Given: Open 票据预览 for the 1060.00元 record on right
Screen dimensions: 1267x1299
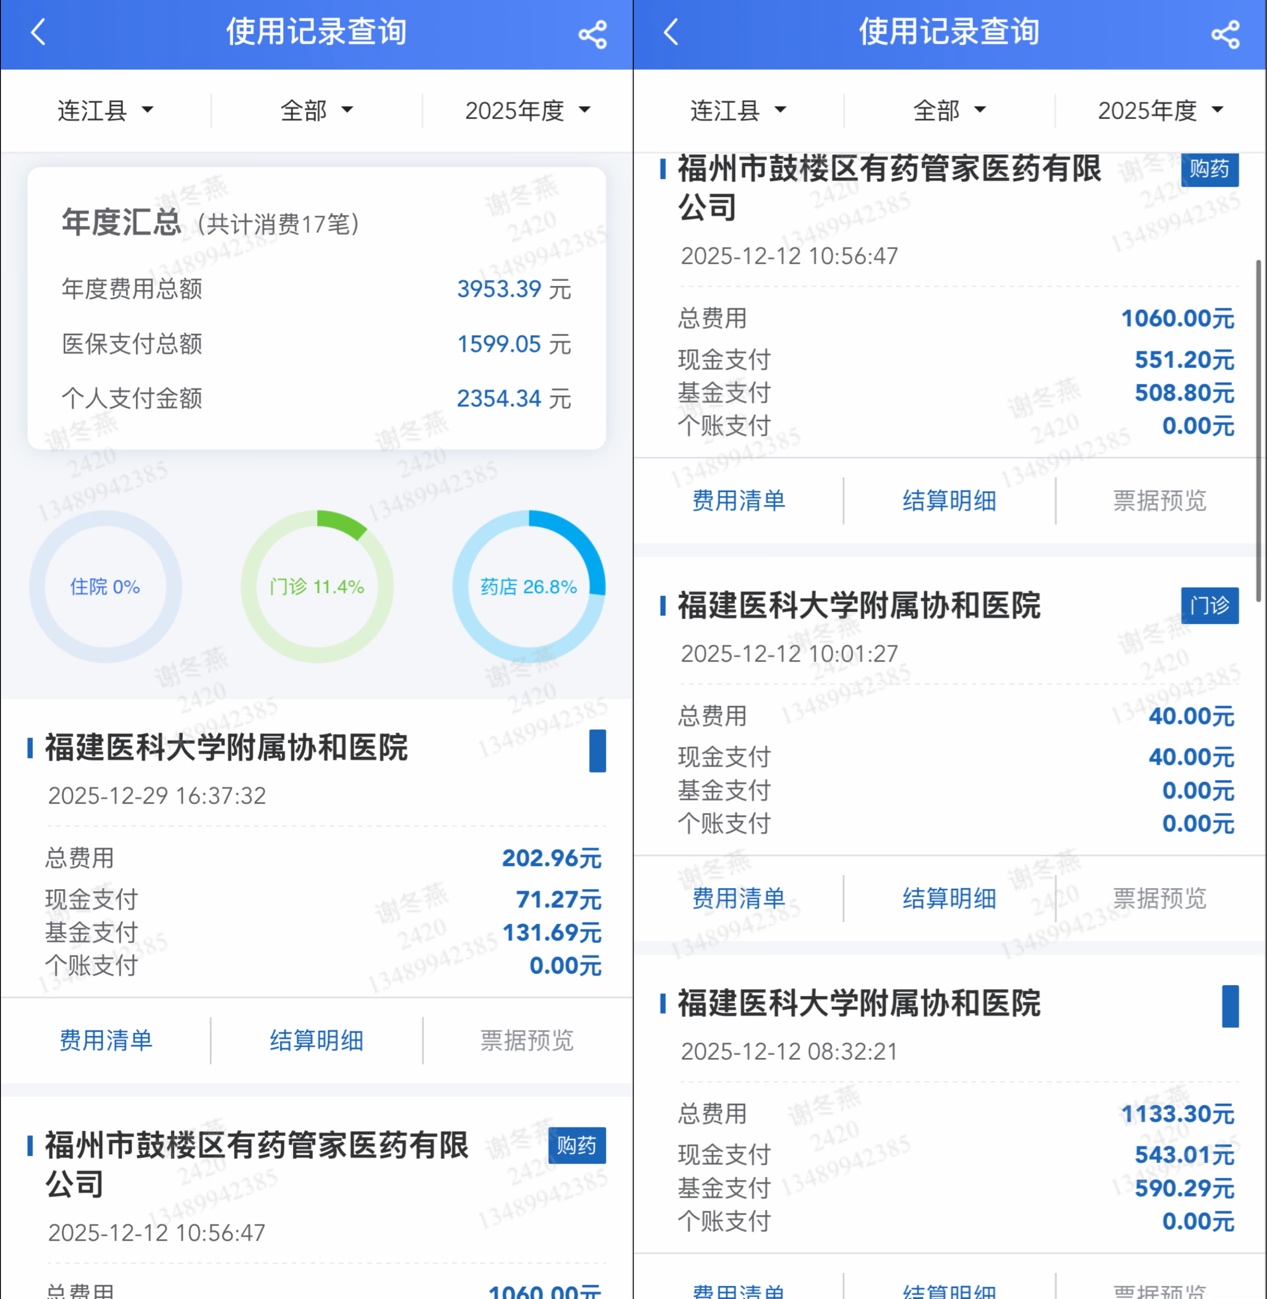Looking at the screenshot, I should click(1159, 501).
